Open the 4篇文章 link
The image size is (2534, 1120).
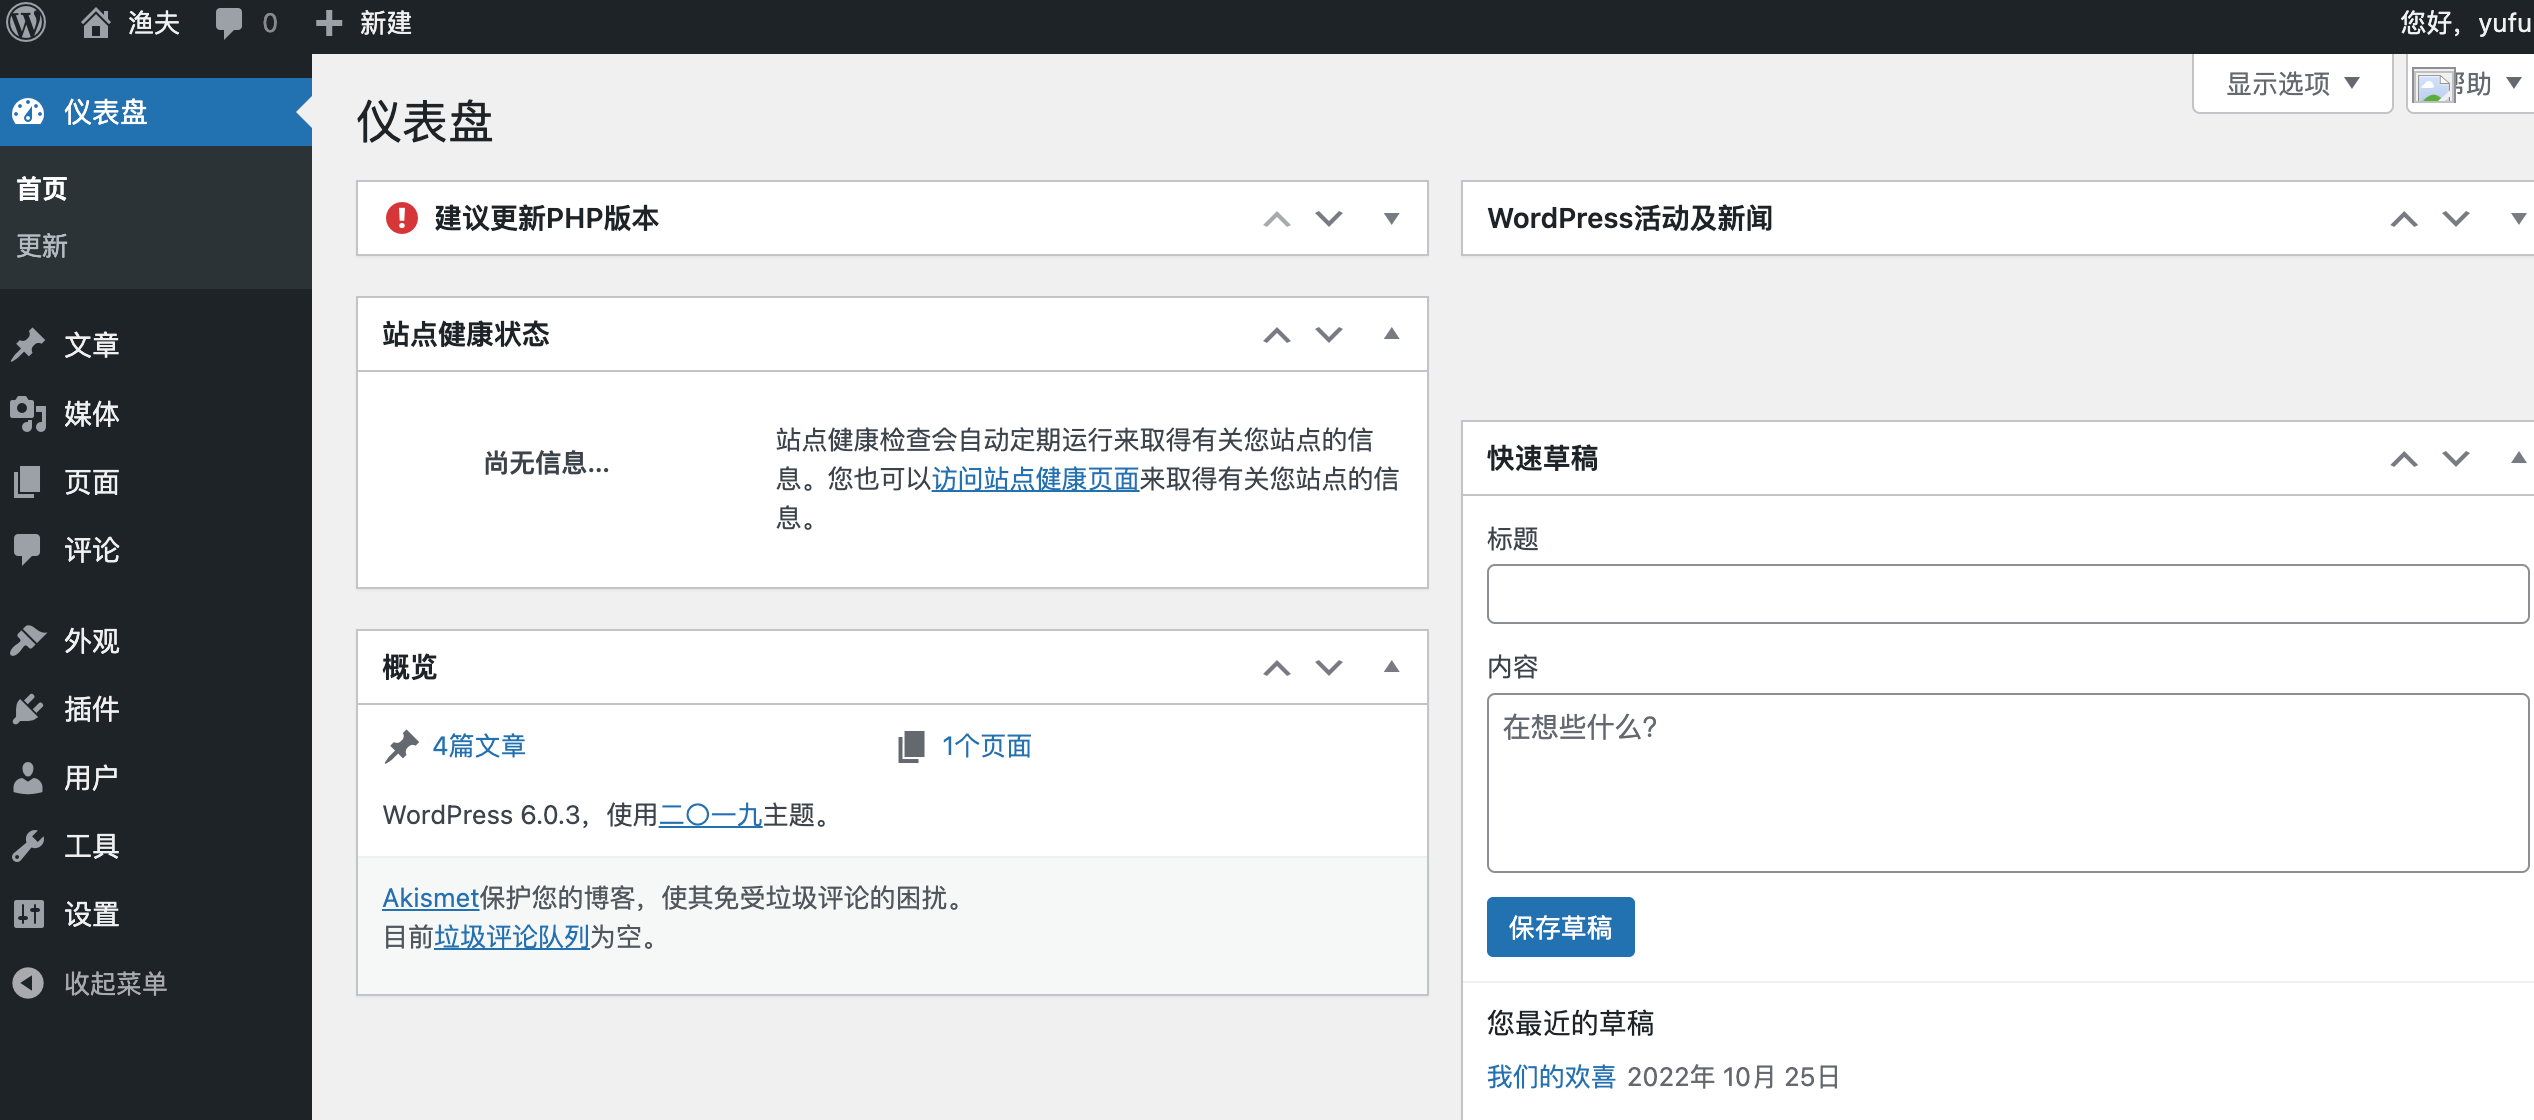(x=479, y=746)
